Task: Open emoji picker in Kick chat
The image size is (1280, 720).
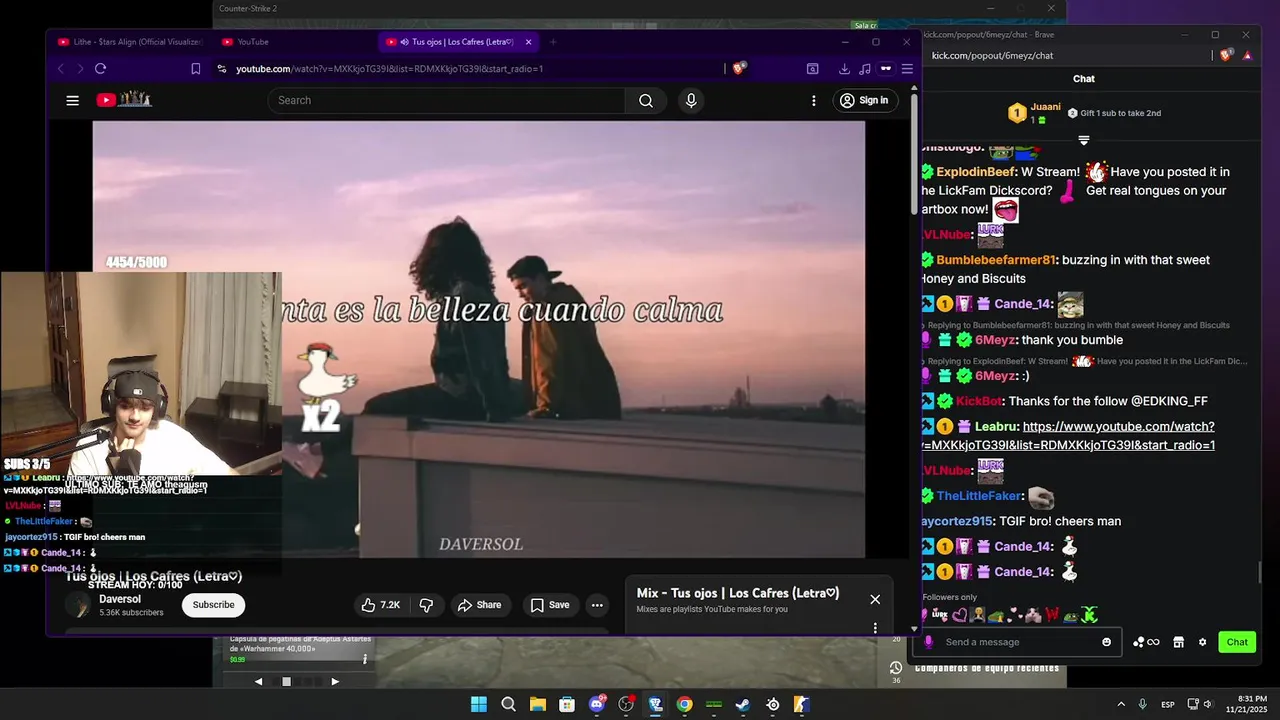Action: 1106,642
